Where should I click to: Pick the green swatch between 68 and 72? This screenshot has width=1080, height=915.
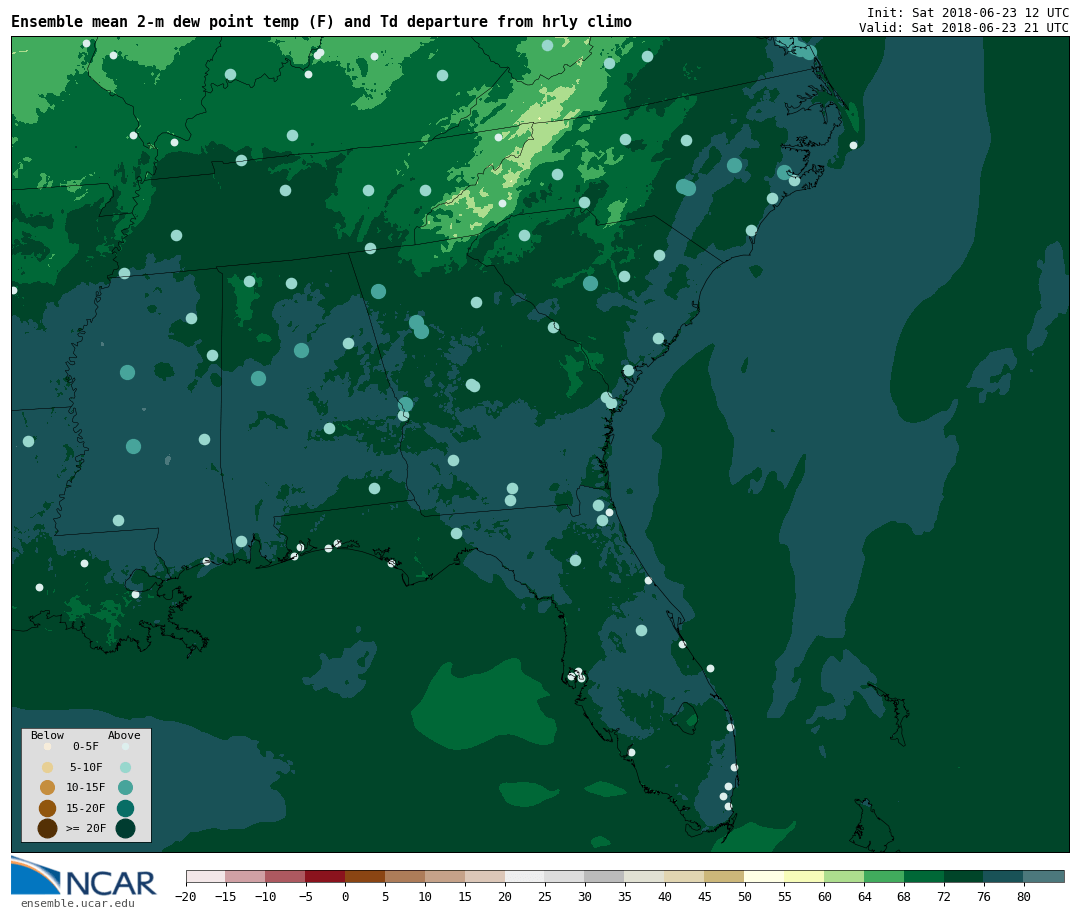click(x=924, y=876)
